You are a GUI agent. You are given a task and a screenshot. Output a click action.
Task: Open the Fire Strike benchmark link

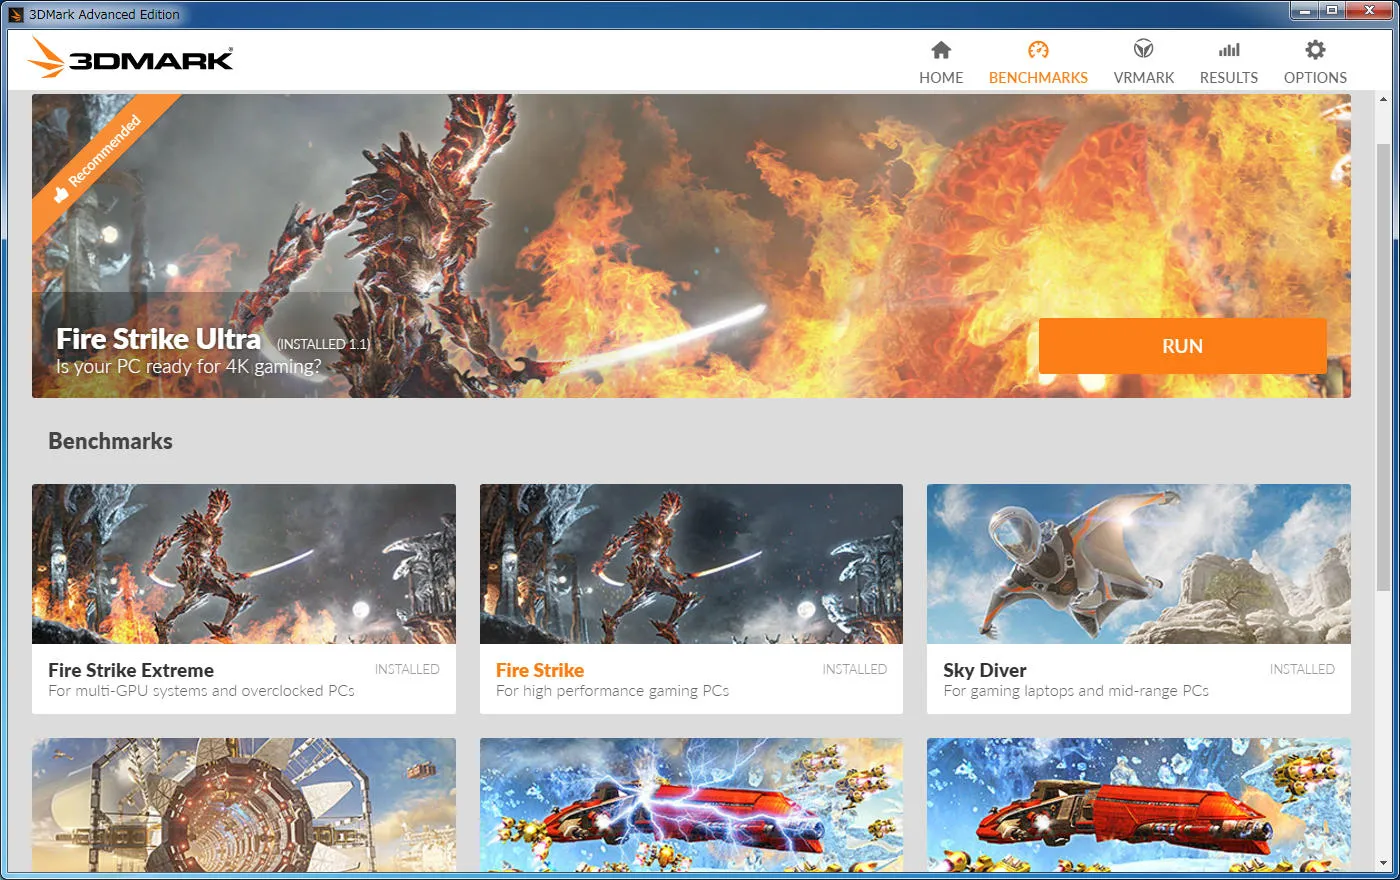[x=540, y=670]
